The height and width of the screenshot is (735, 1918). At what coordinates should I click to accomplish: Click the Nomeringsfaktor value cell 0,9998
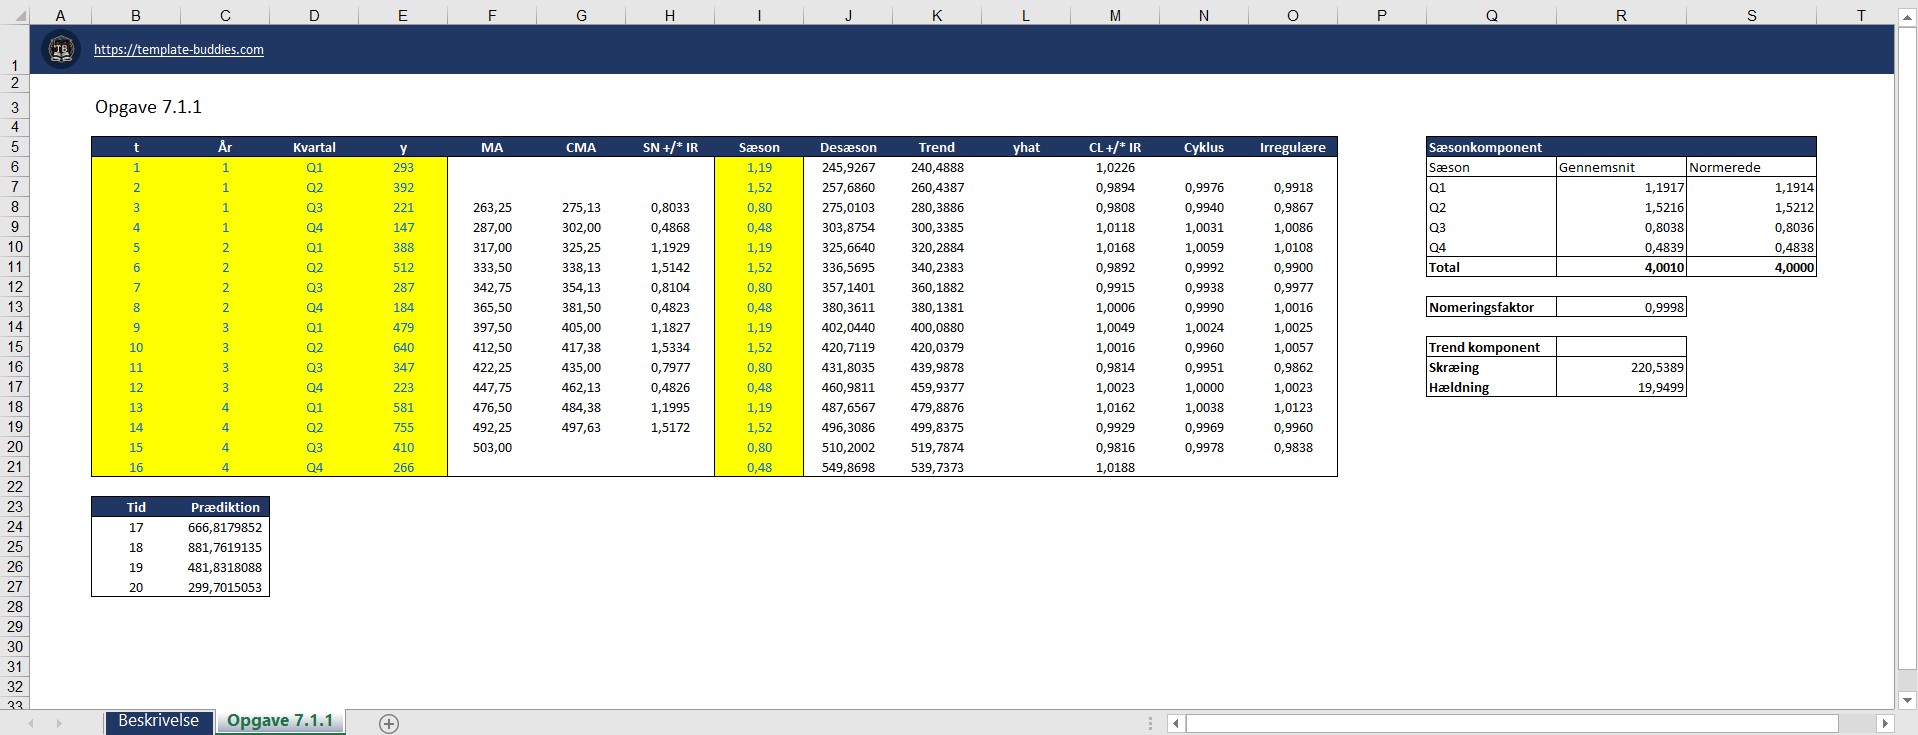coord(1621,307)
